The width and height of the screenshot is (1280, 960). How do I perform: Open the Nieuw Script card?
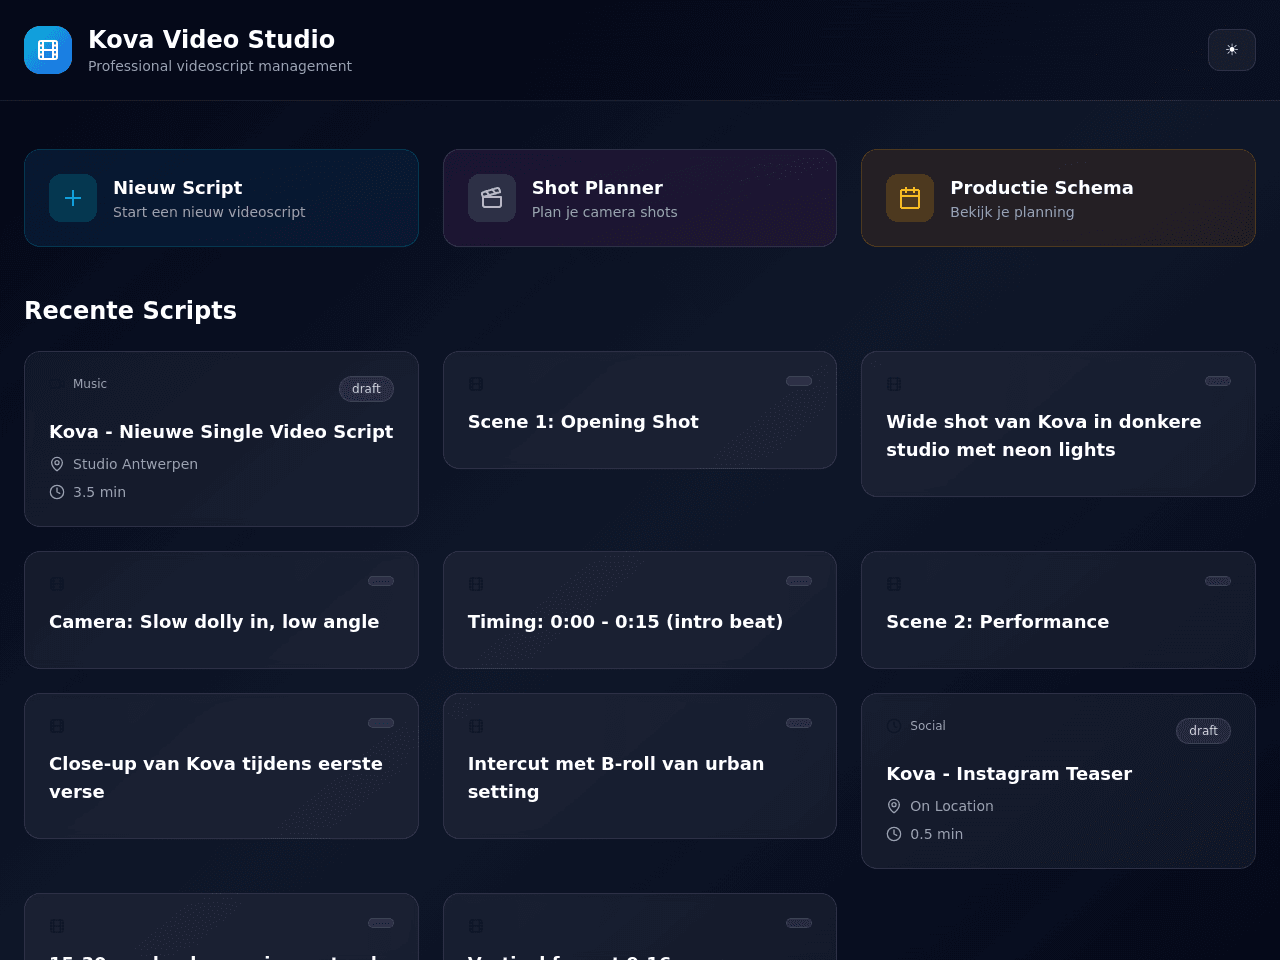click(x=221, y=198)
